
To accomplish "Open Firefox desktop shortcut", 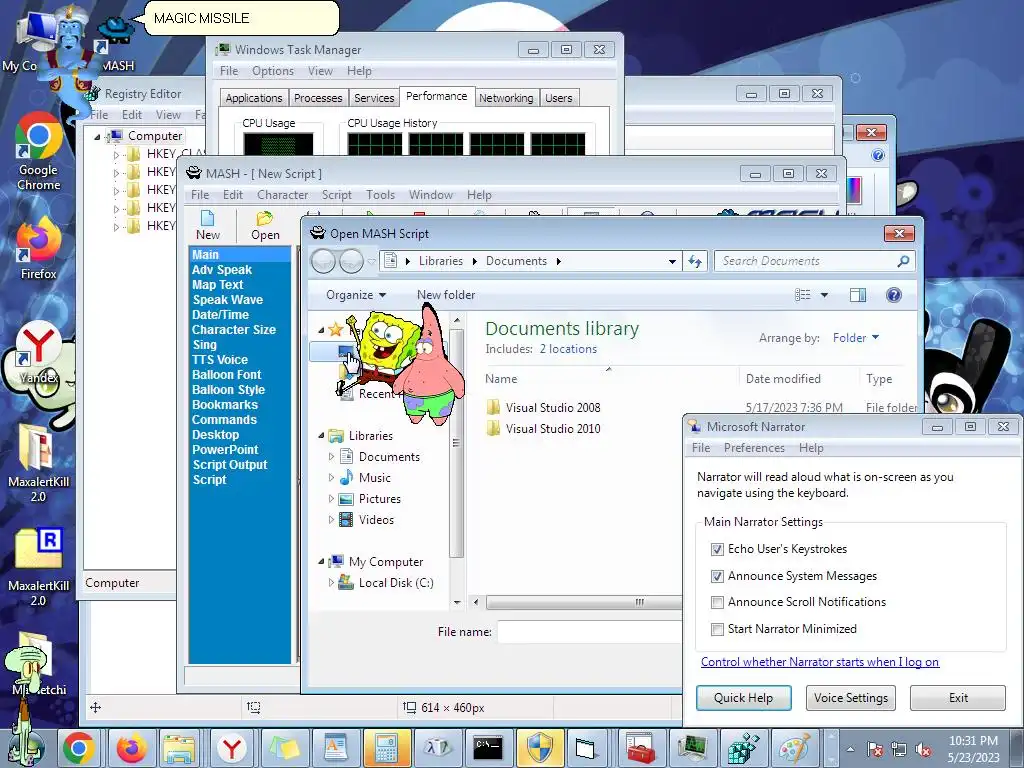I will pyautogui.click(x=39, y=248).
